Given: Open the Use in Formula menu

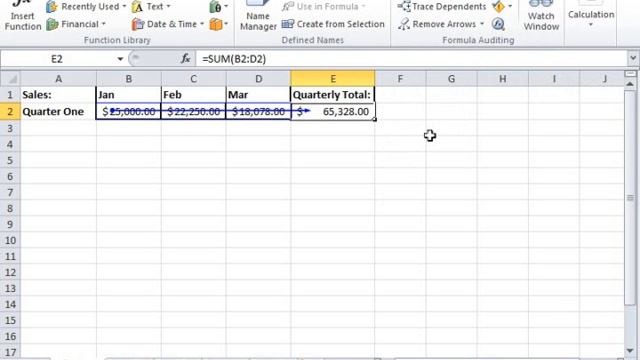Looking at the screenshot, I should click(x=323, y=7).
